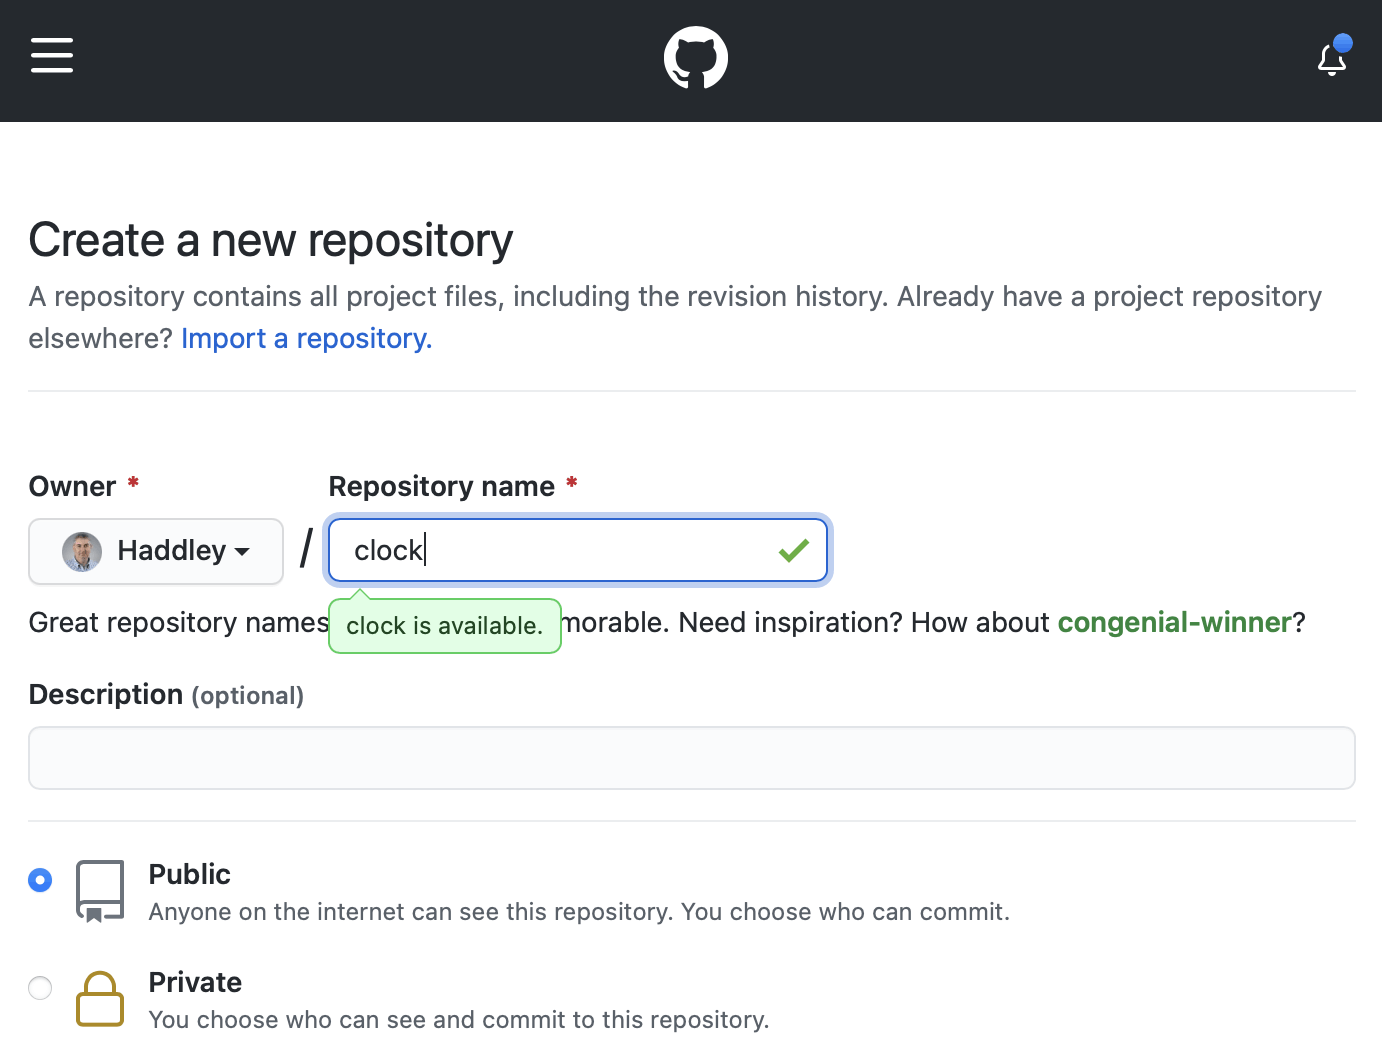
Task: Click the 'Create a new repository' heading
Action: (x=270, y=240)
